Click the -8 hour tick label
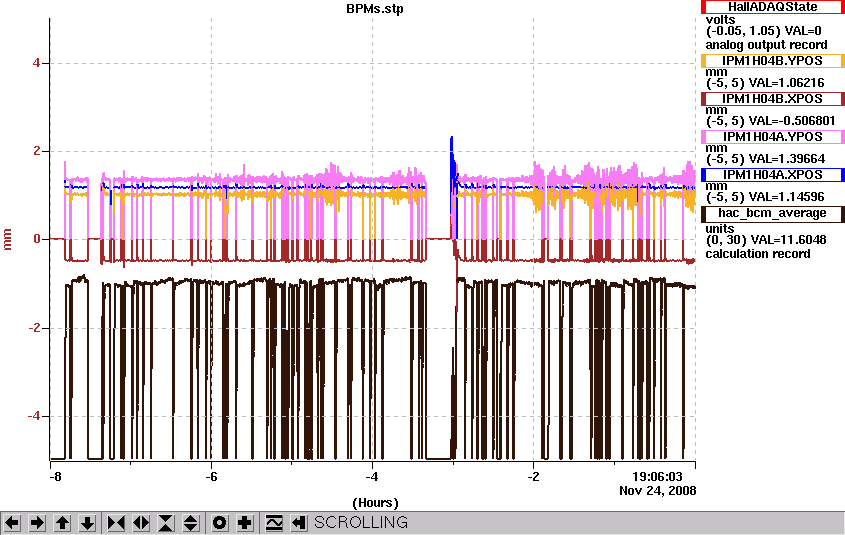The image size is (845, 535). pyautogui.click(x=55, y=477)
